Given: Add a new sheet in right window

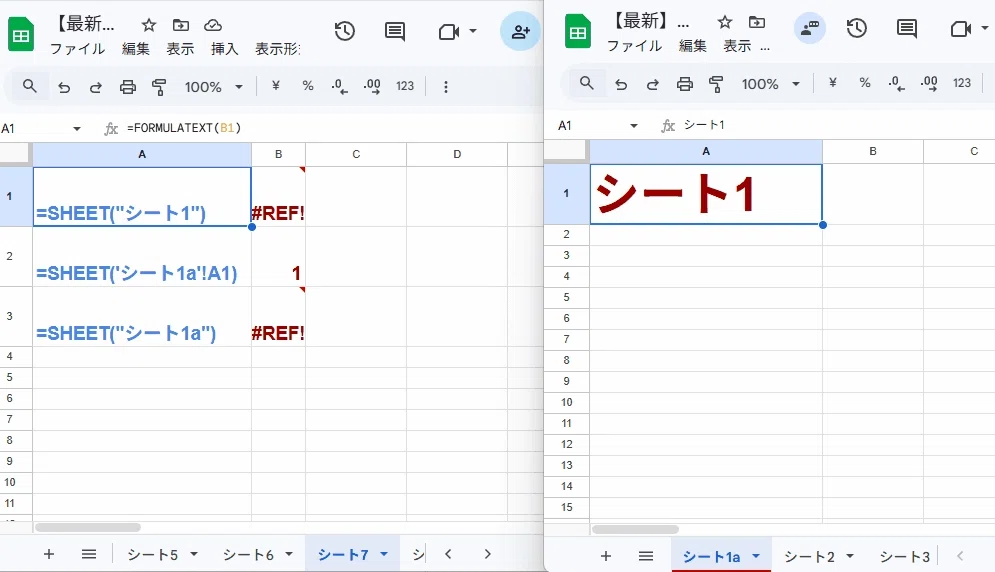Looking at the screenshot, I should click(x=606, y=556).
